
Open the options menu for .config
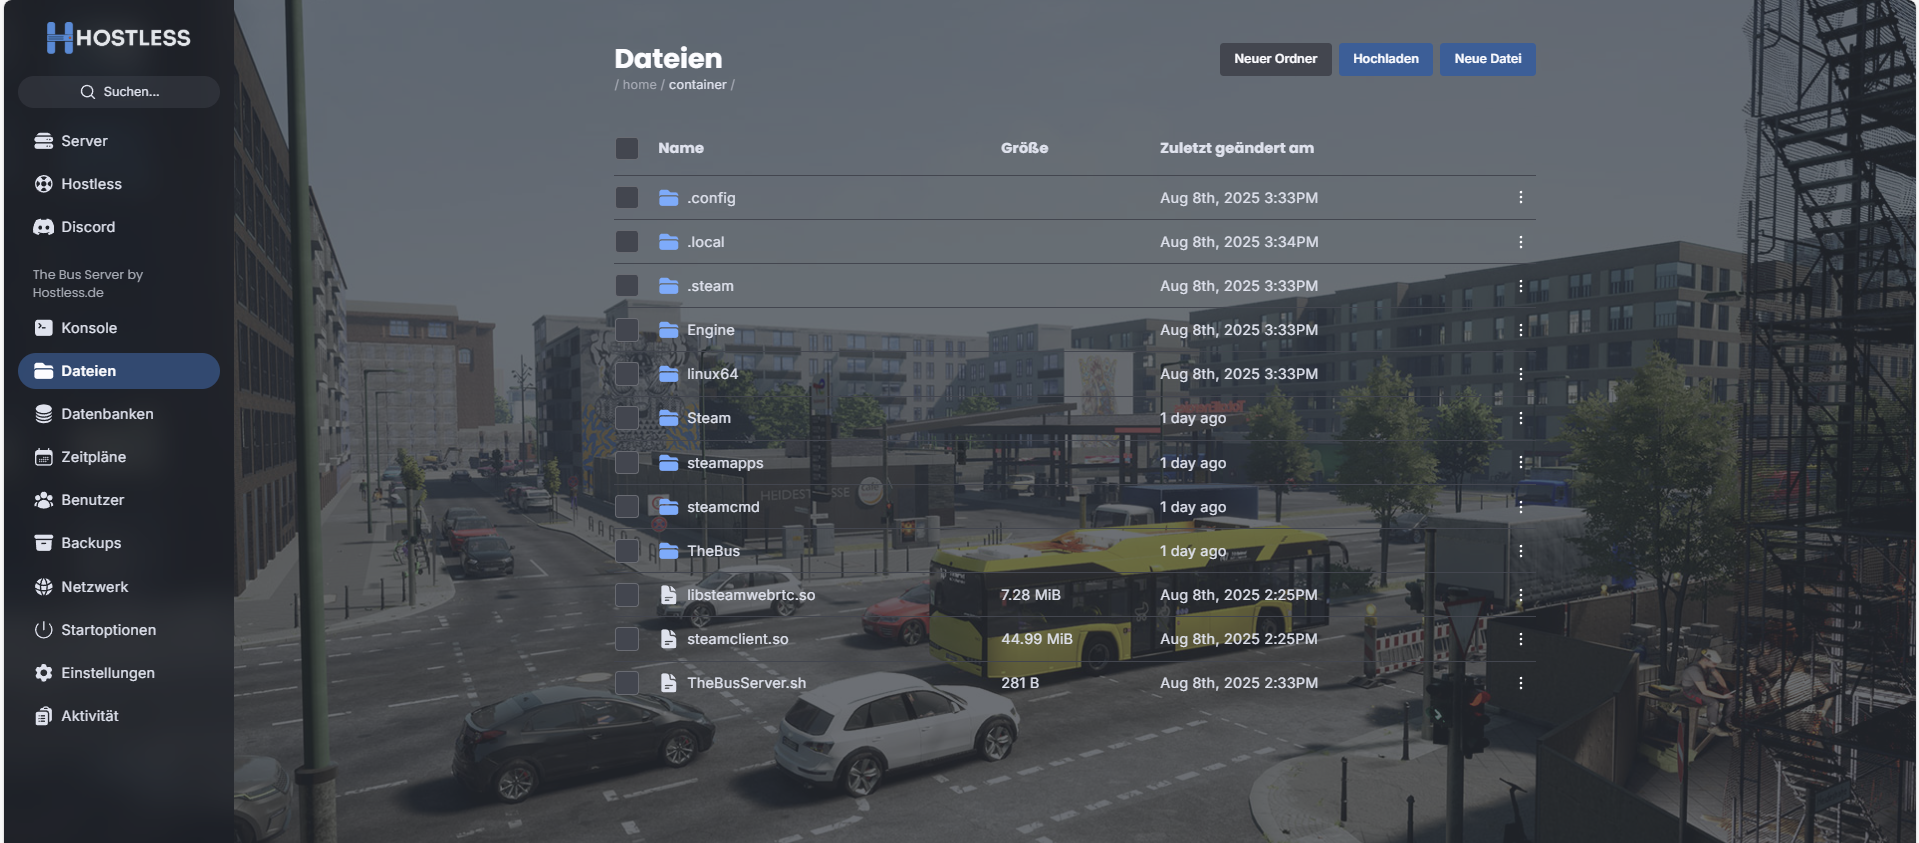[1521, 198]
